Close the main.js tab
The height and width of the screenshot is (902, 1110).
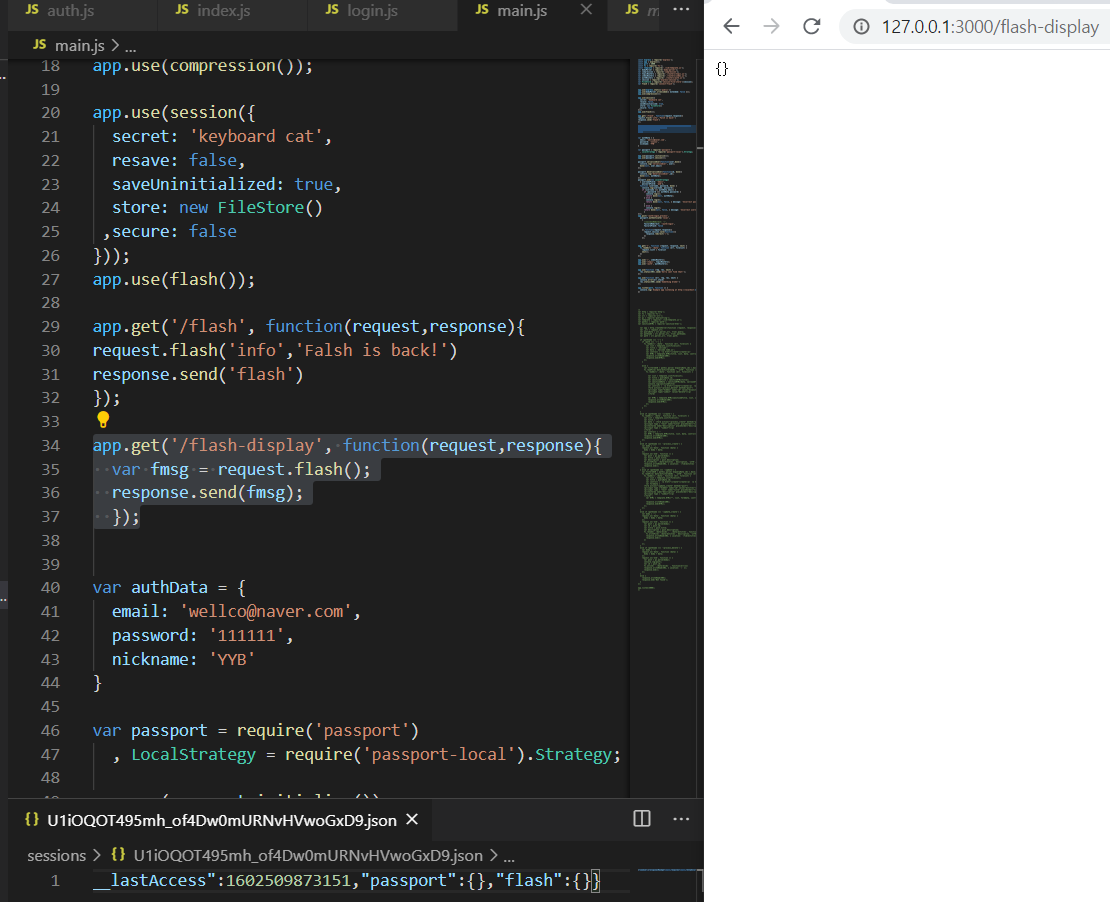[x=586, y=10]
